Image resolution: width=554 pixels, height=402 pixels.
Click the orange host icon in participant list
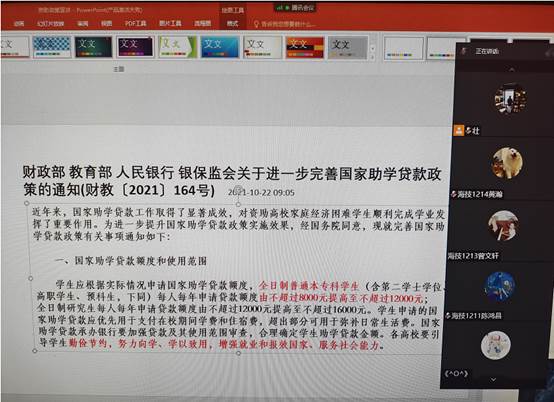[459, 130]
